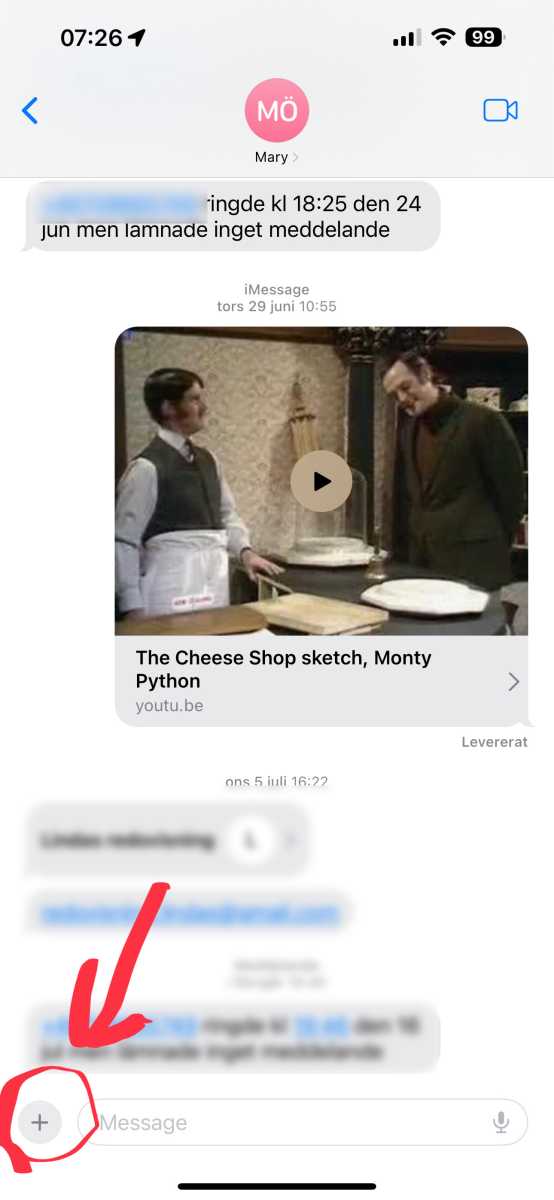Open the MÖ contact avatar
The image size is (554, 1200).
click(x=277, y=110)
